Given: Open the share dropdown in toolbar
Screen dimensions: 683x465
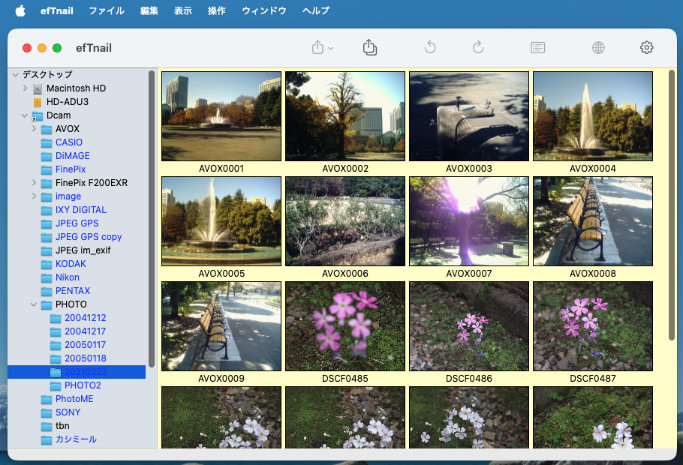Looking at the screenshot, I should coord(322,47).
